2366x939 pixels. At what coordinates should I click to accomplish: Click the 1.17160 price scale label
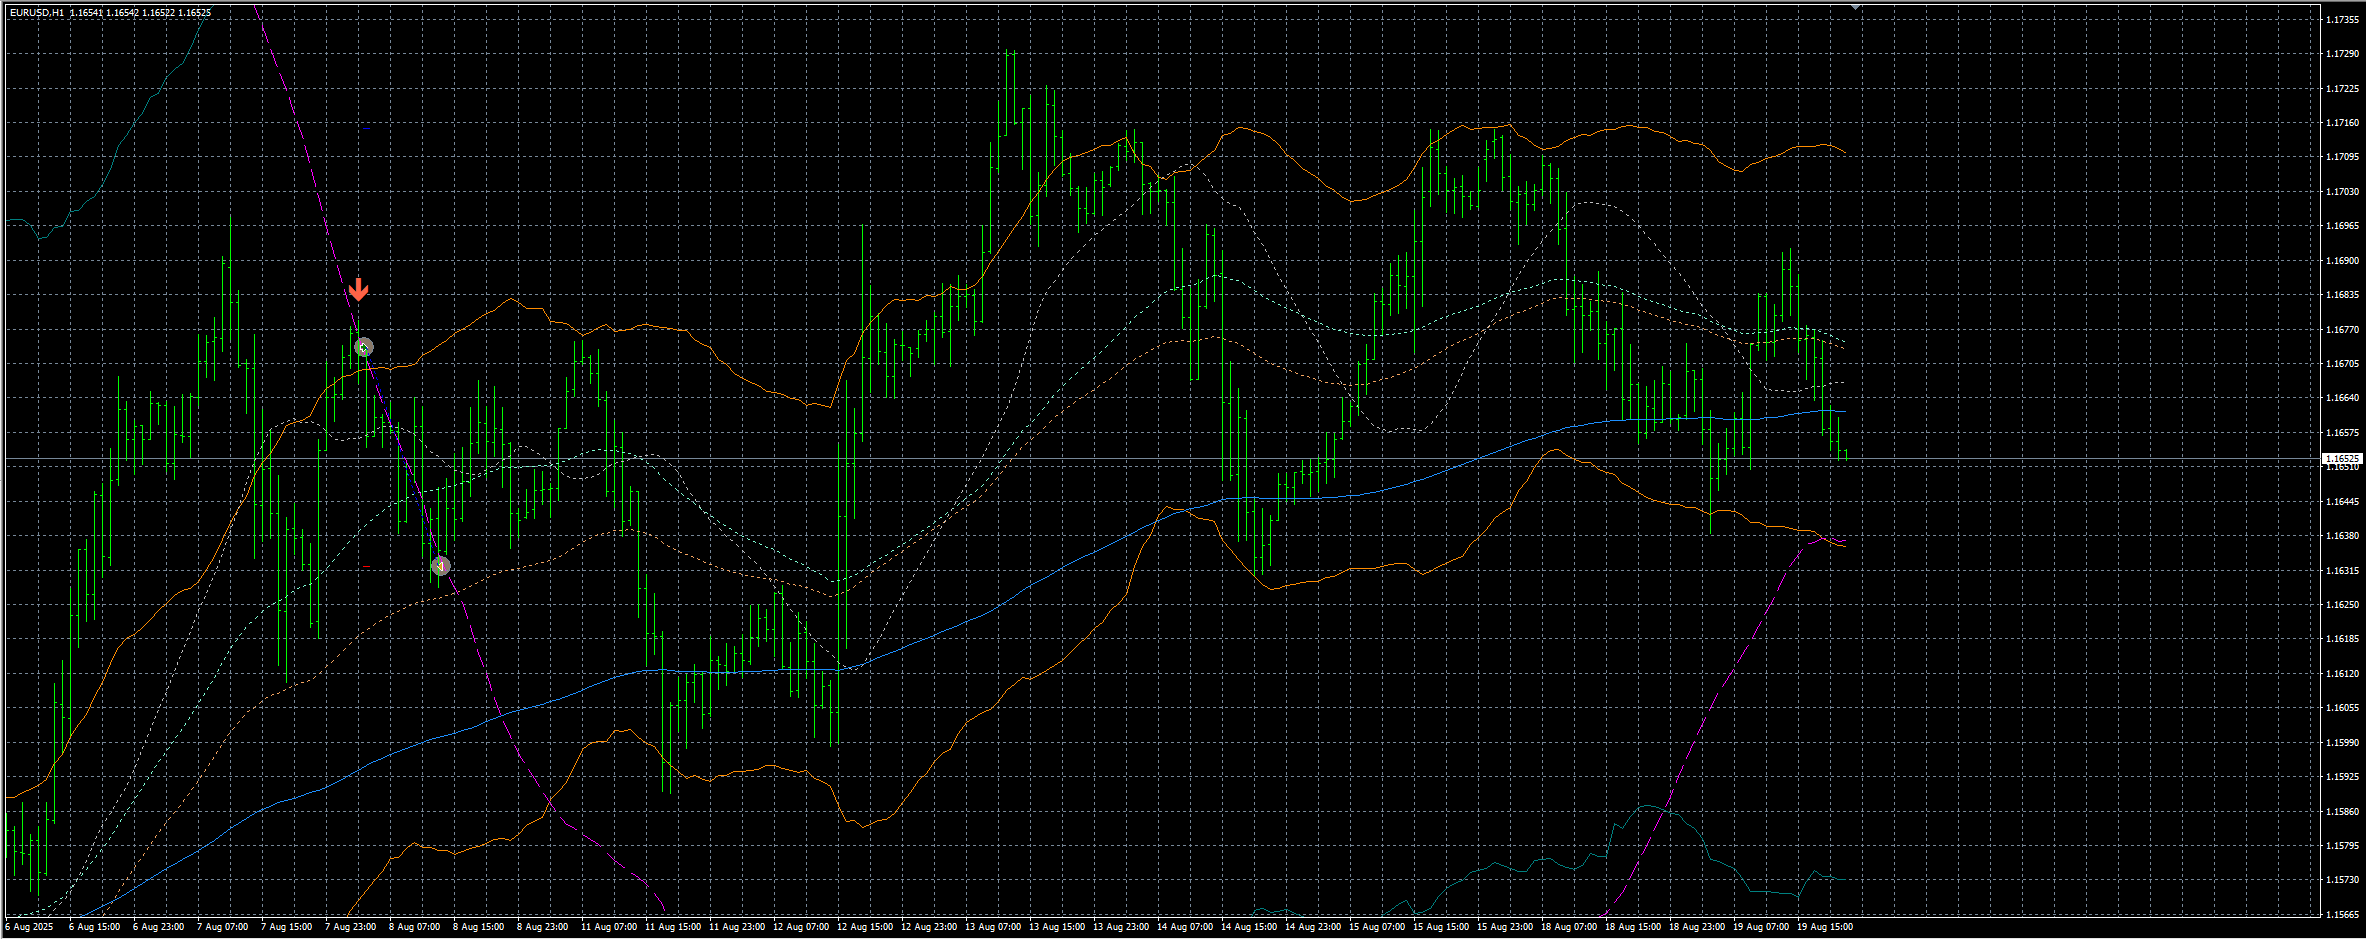pos(2342,123)
